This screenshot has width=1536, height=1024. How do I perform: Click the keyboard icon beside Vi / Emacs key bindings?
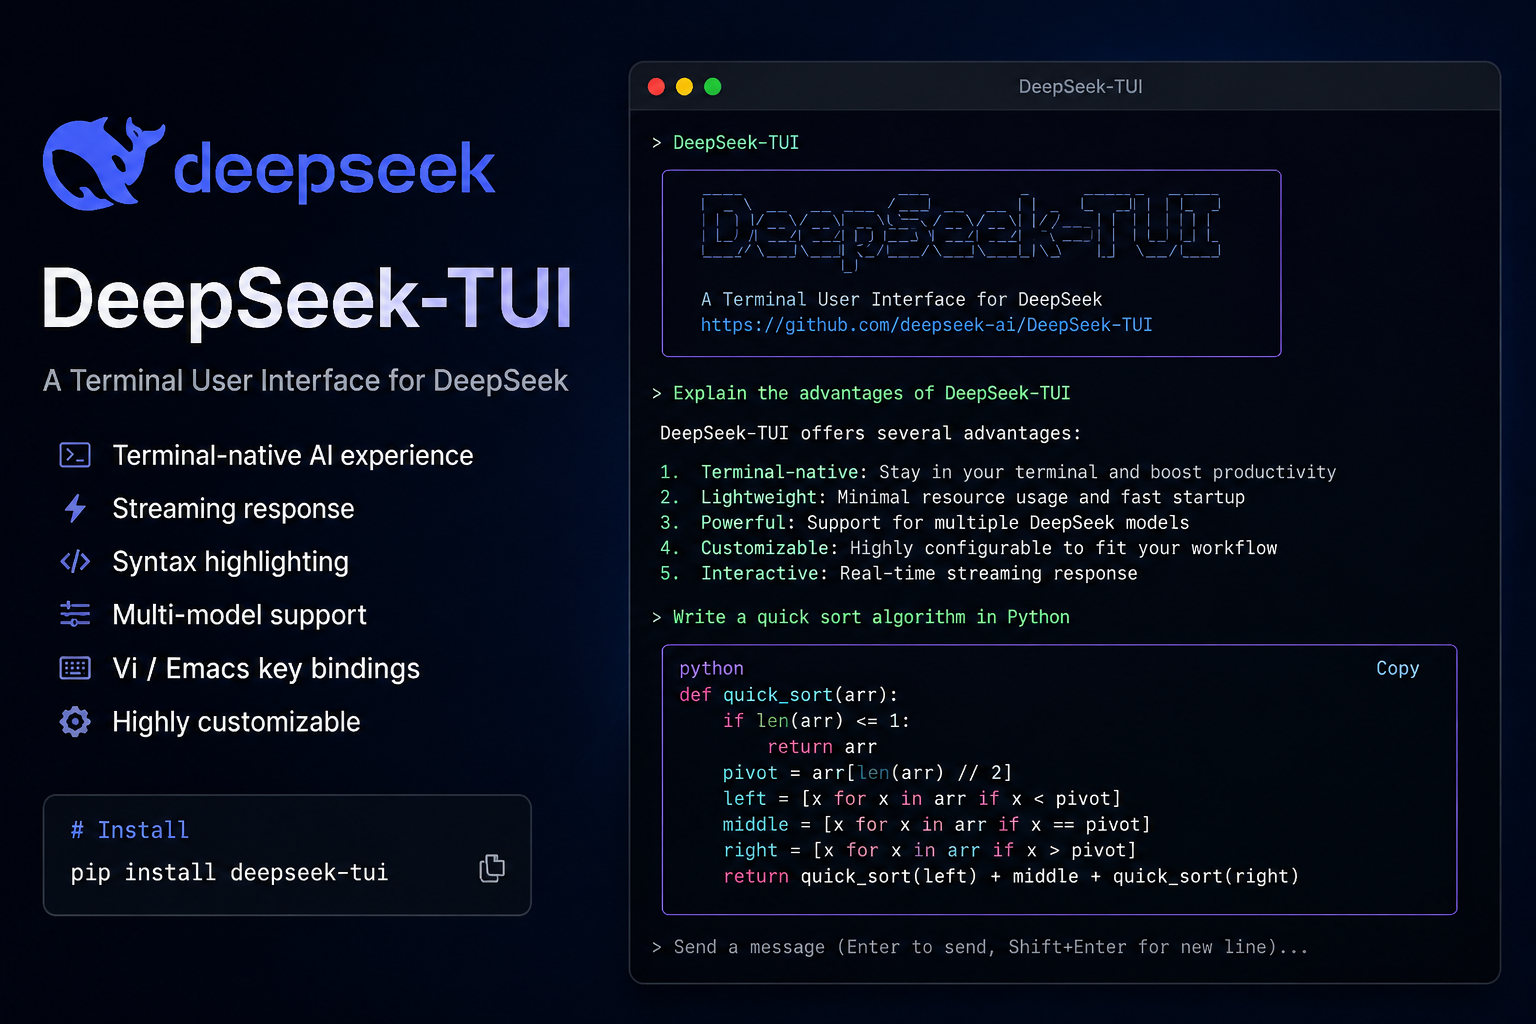(x=75, y=668)
